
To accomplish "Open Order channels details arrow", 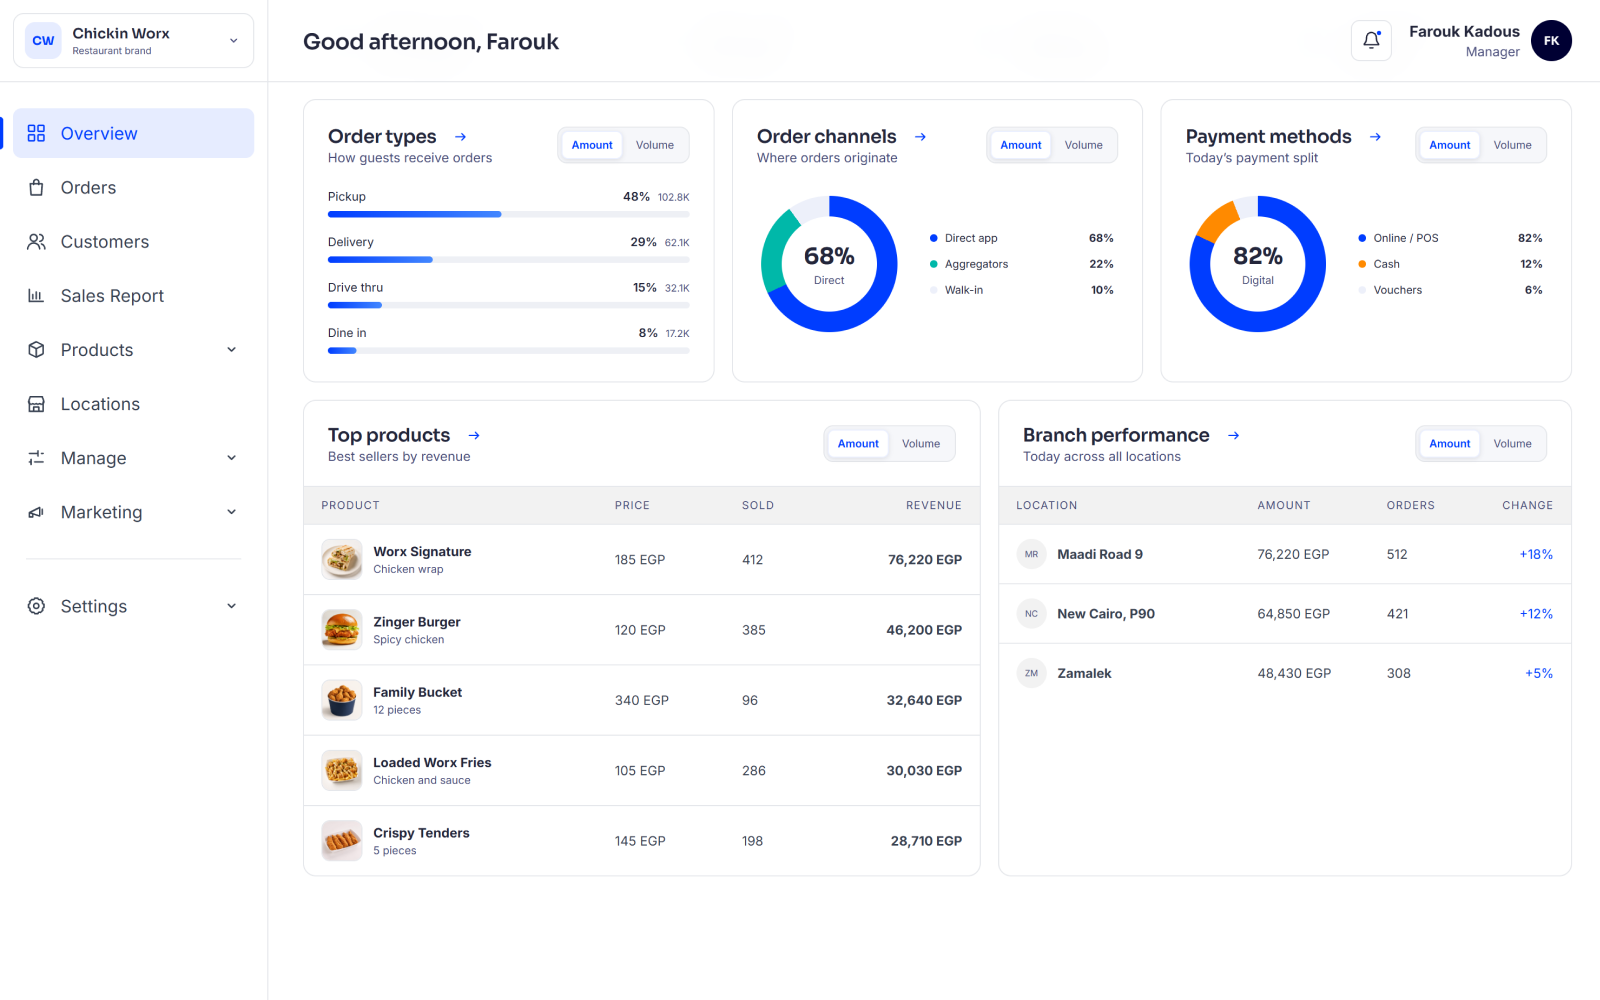I will [920, 137].
